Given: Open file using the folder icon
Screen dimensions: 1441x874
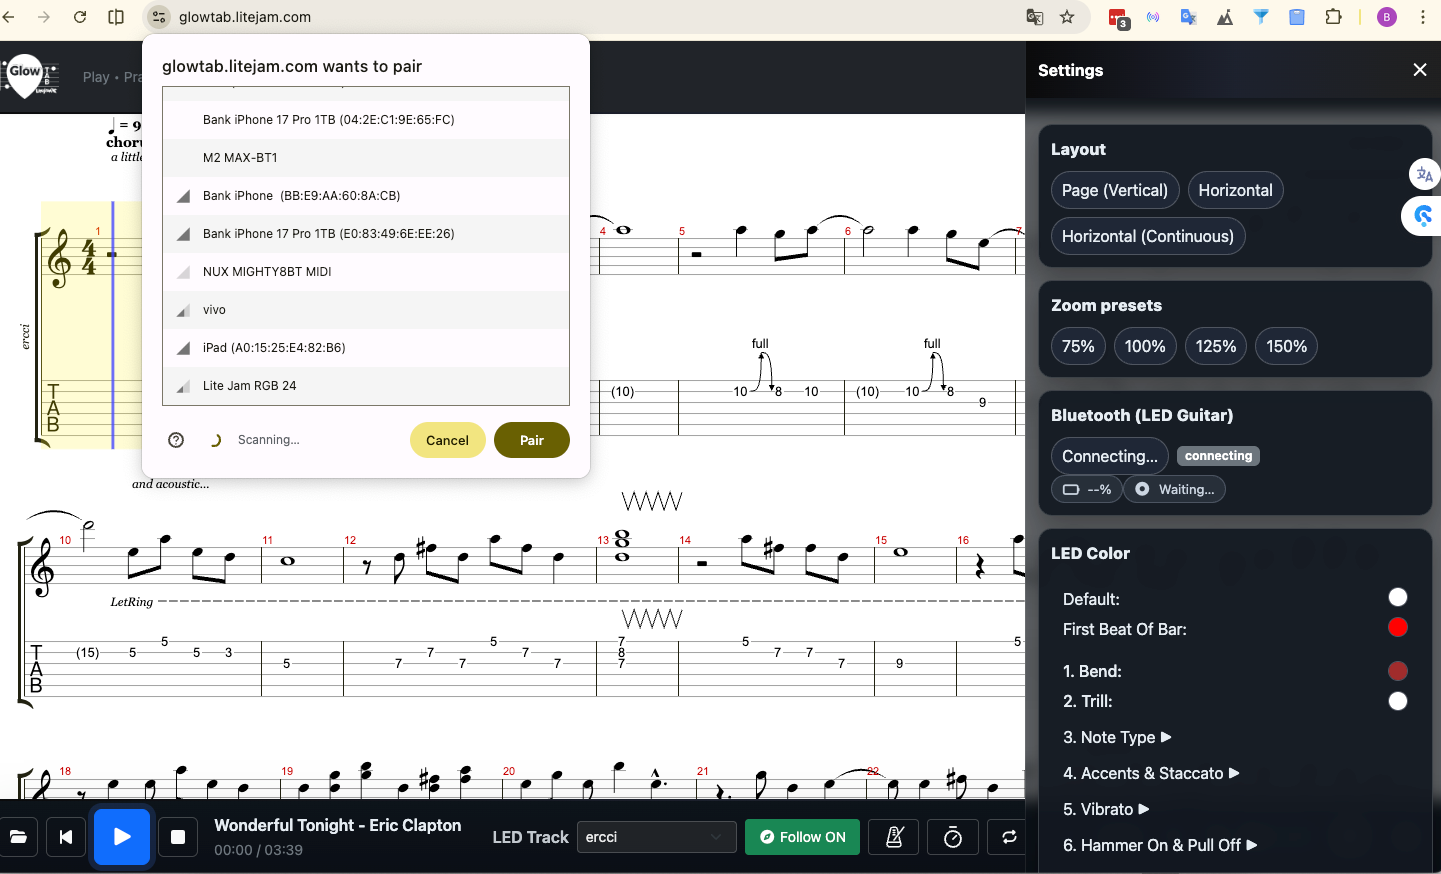Looking at the screenshot, I should pyautogui.click(x=18, y=837).
